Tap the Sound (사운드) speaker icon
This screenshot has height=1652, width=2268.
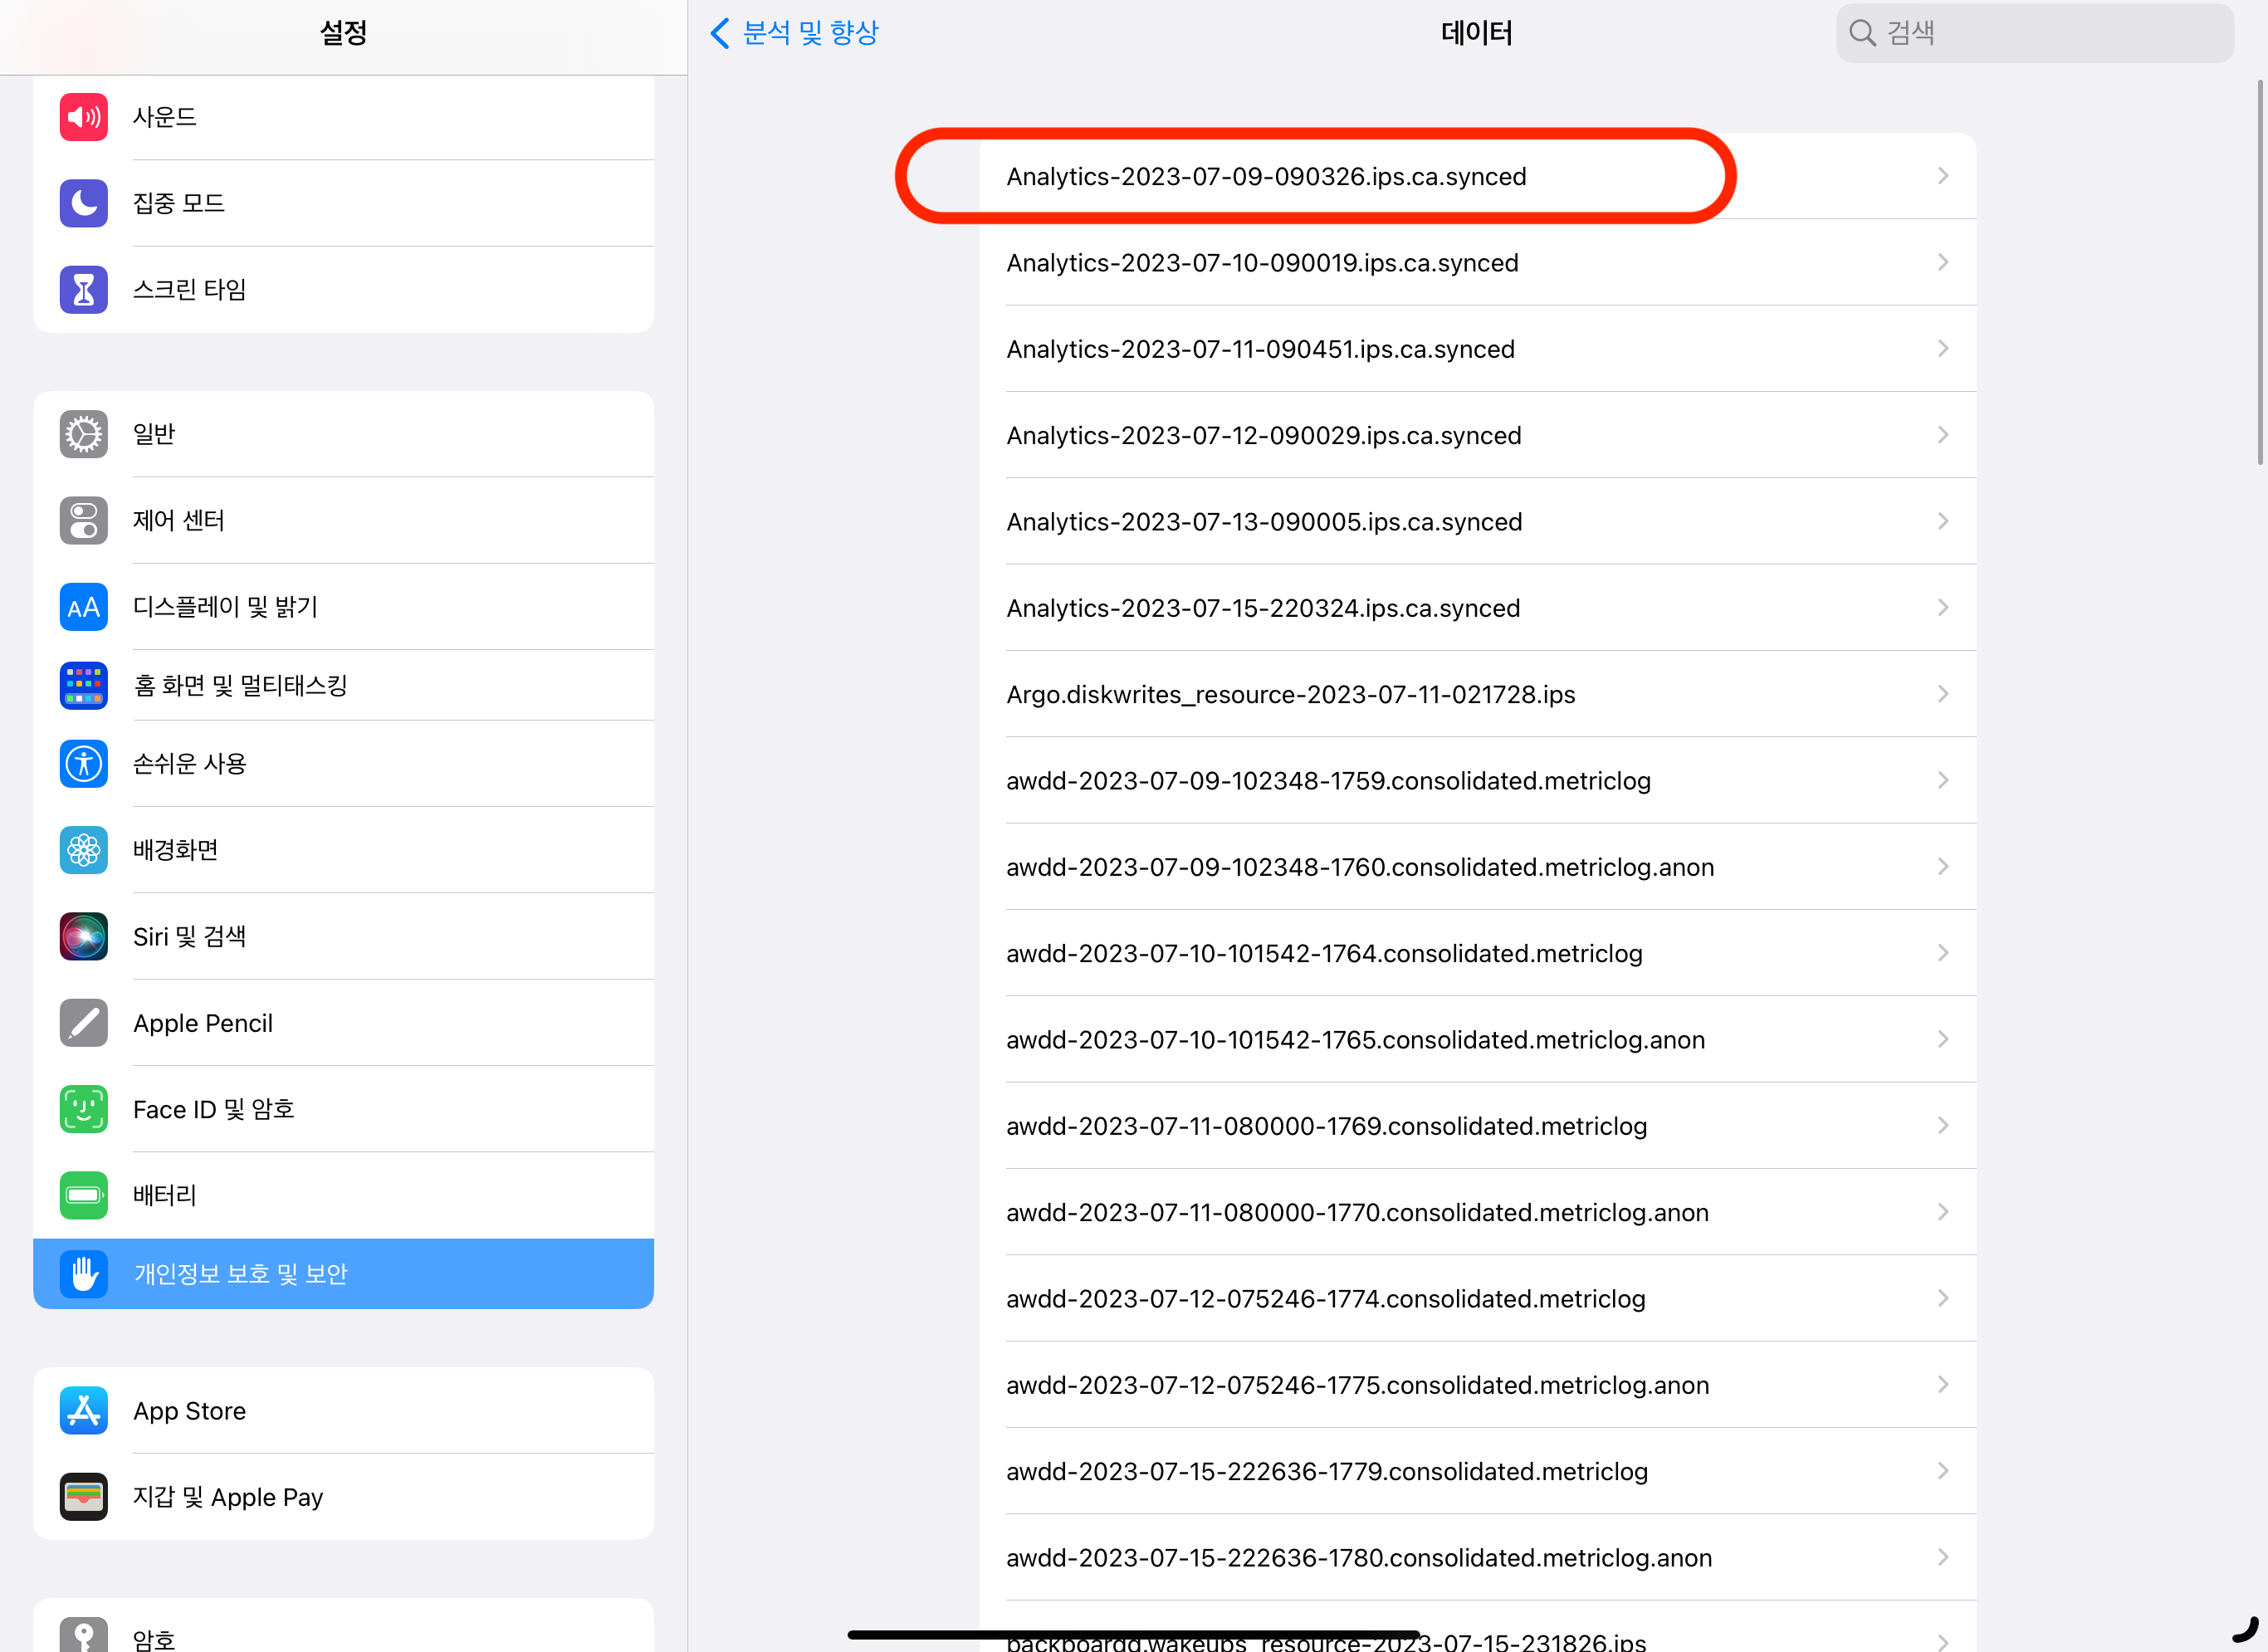point(83,117)
